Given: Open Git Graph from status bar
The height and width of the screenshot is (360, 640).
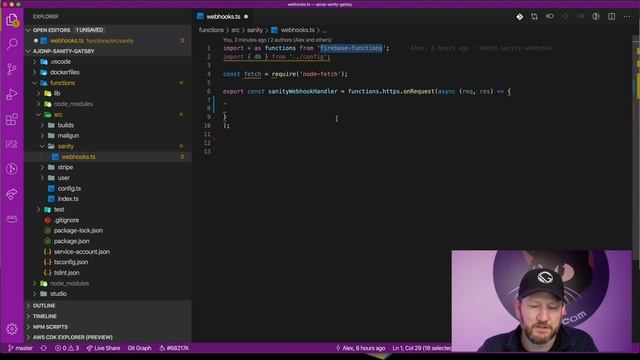Looking at the screenshot, I should (x=139, y=348).
